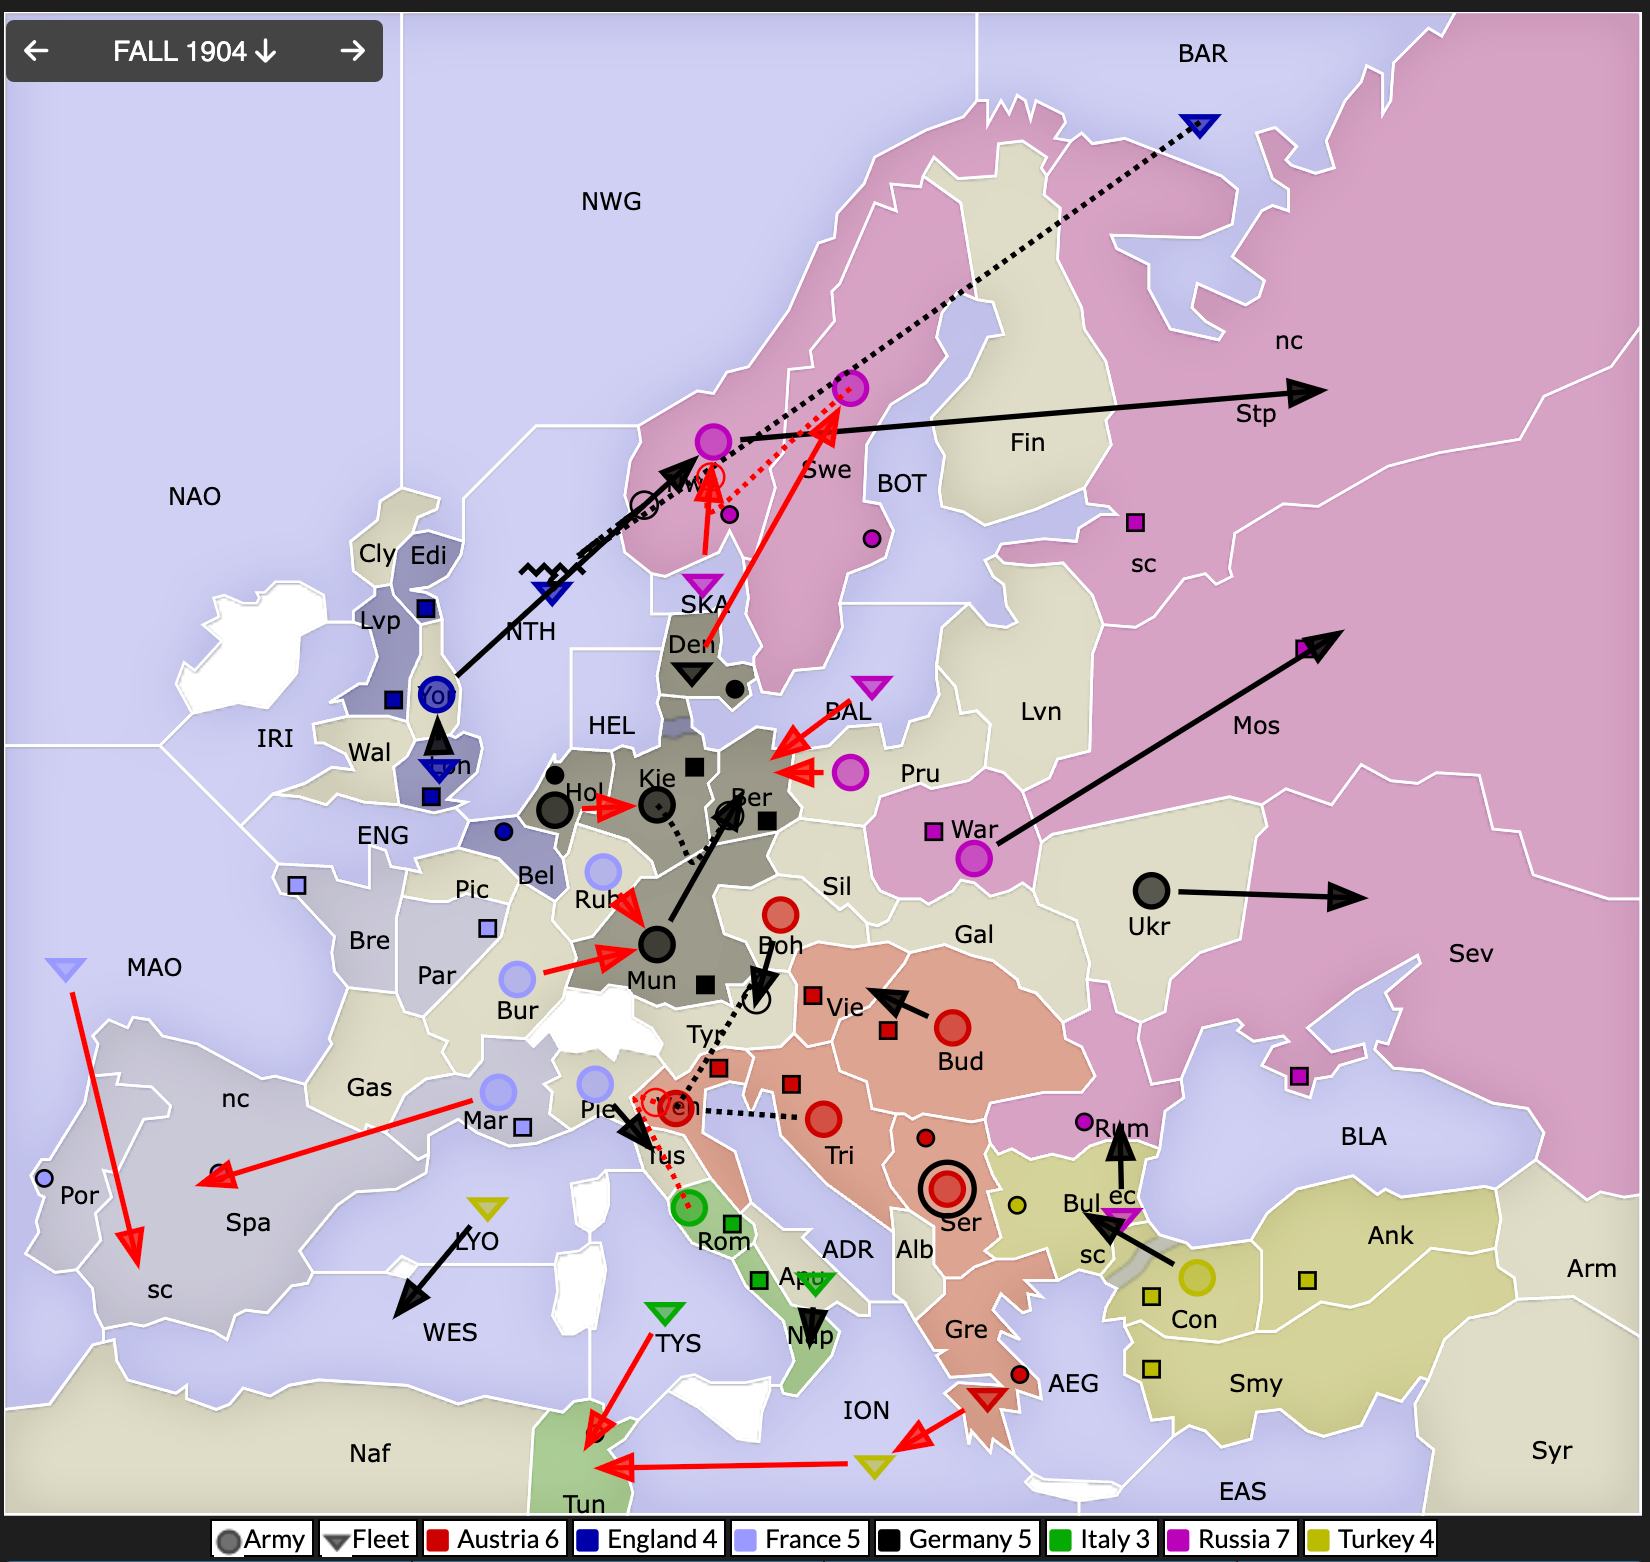Click the English fleet in BAR
Viewport: 1650px width, 1562px height.
[x=1199, y=125]
